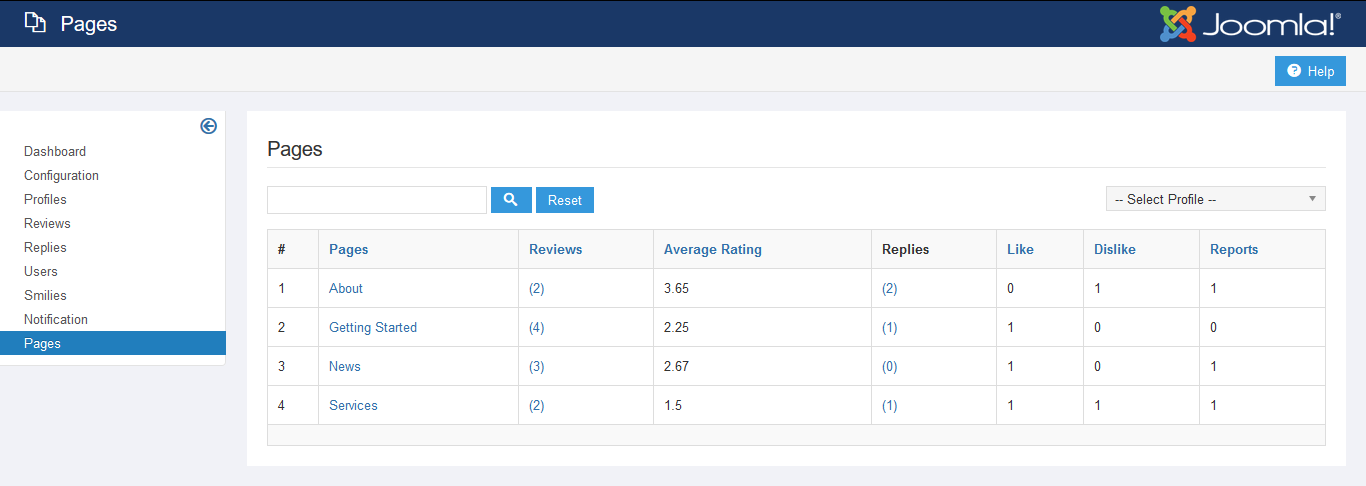Sort by the Reports column header
This screenshot has width=1366, height=486.
coord(1233,250)
